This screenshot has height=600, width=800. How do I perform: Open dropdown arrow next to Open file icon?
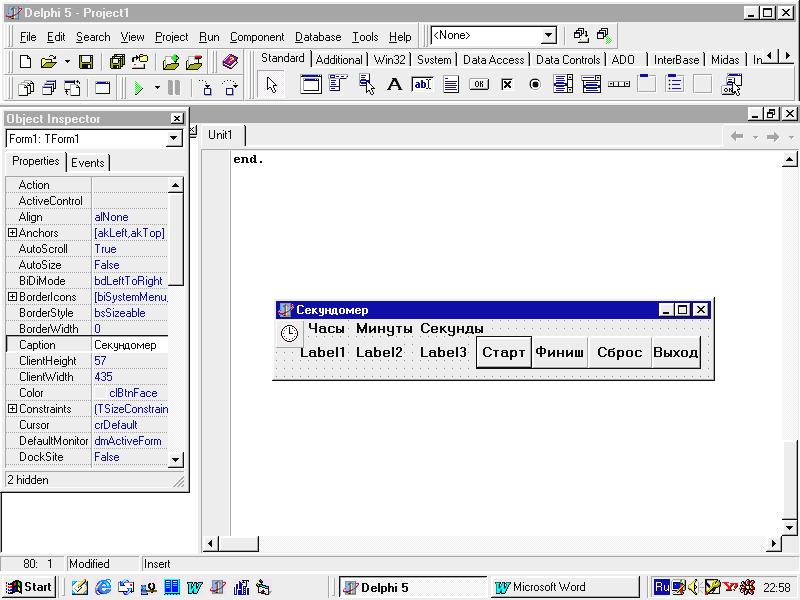pyautogui.click(x=67, y=62)
